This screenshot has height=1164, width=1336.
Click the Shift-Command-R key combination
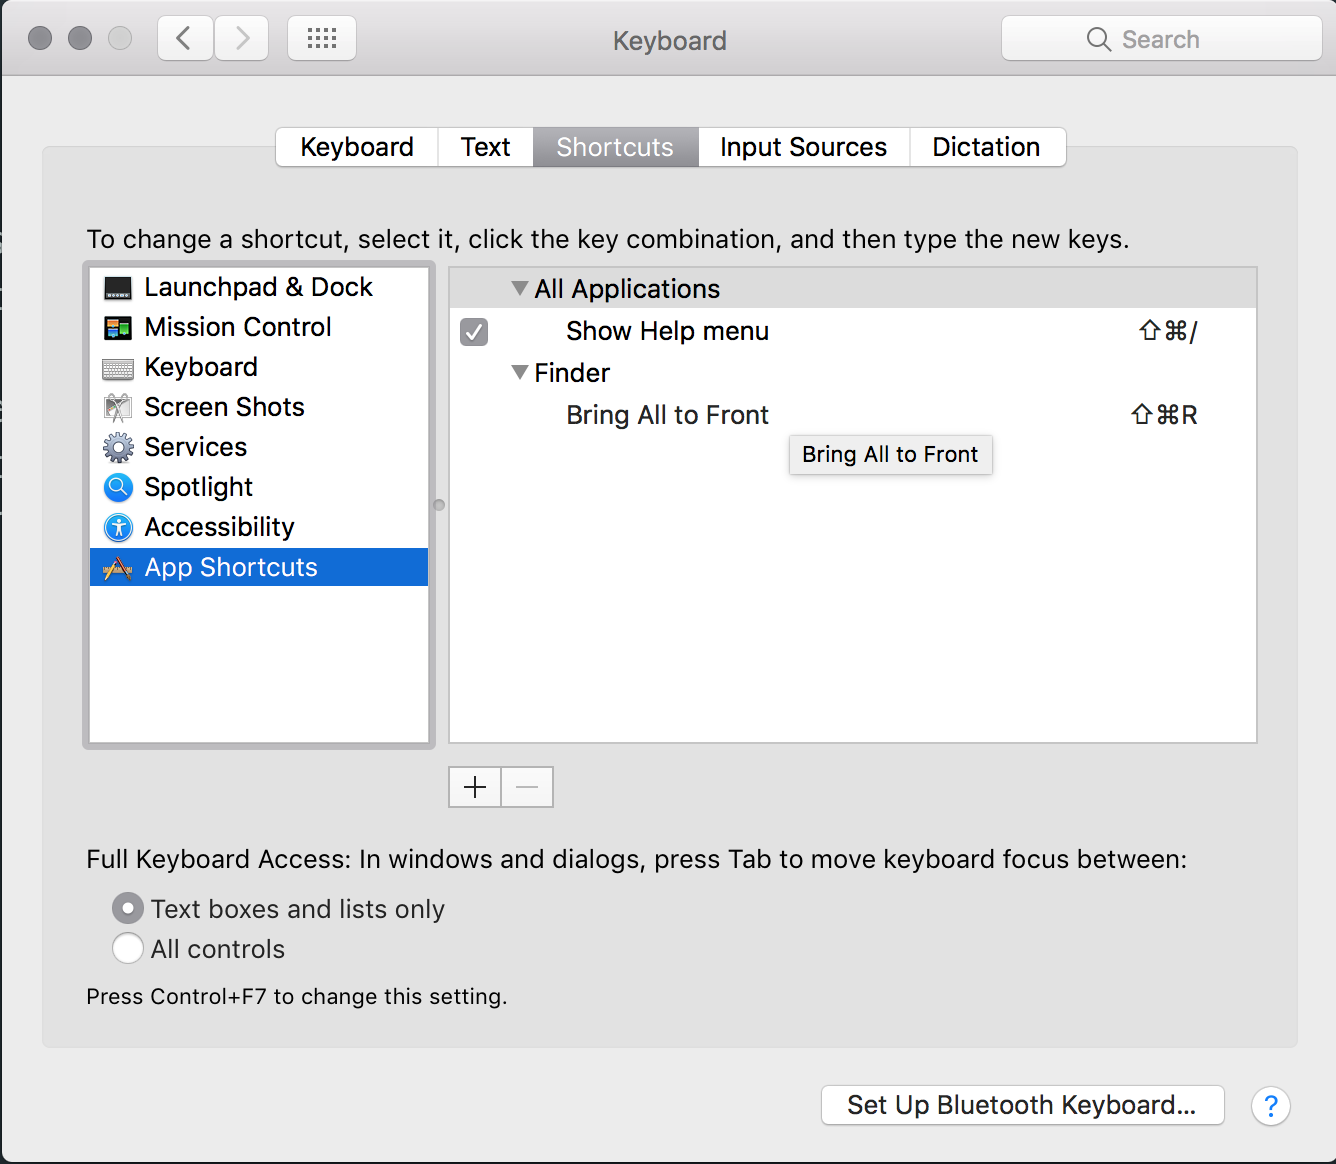1164,415
